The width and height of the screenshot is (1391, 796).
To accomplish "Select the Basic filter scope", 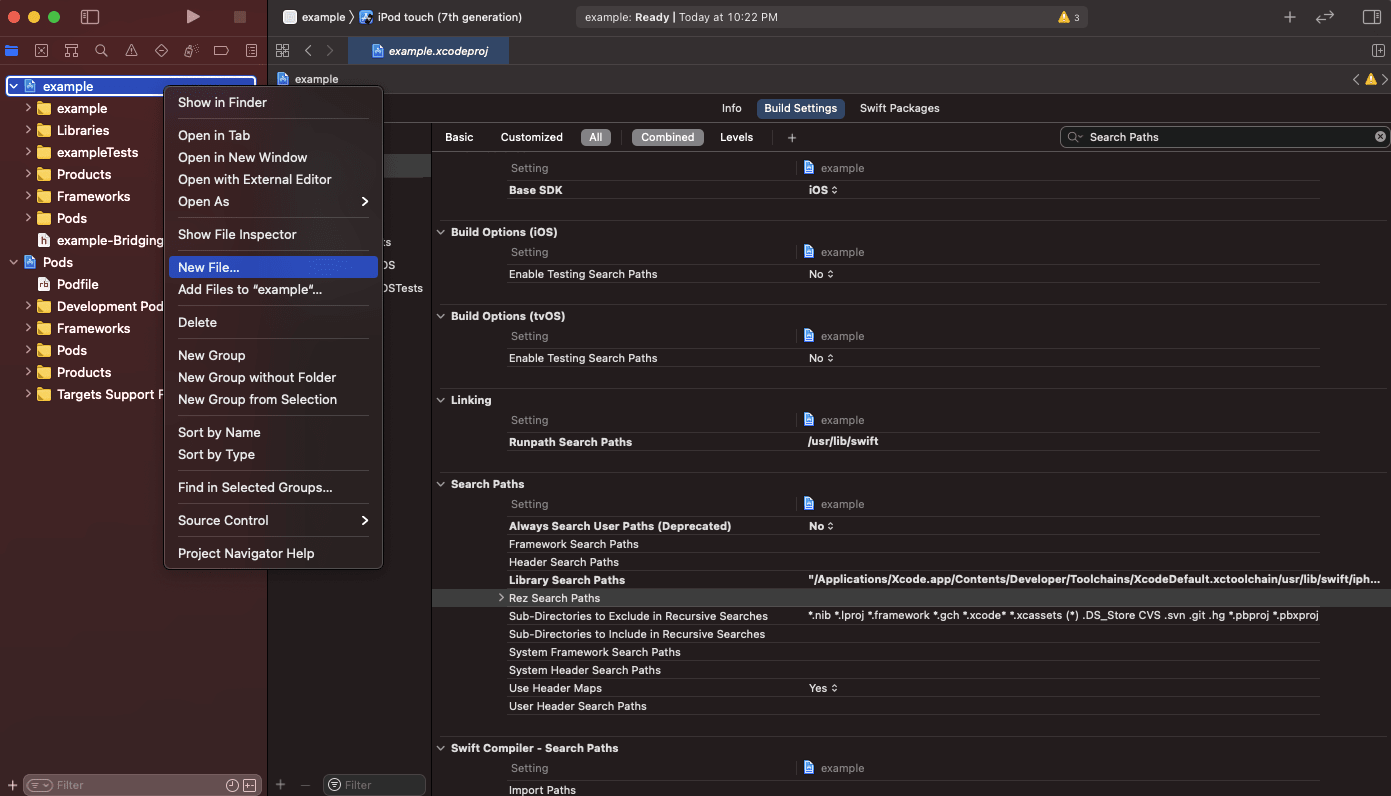I will [459, 137].
